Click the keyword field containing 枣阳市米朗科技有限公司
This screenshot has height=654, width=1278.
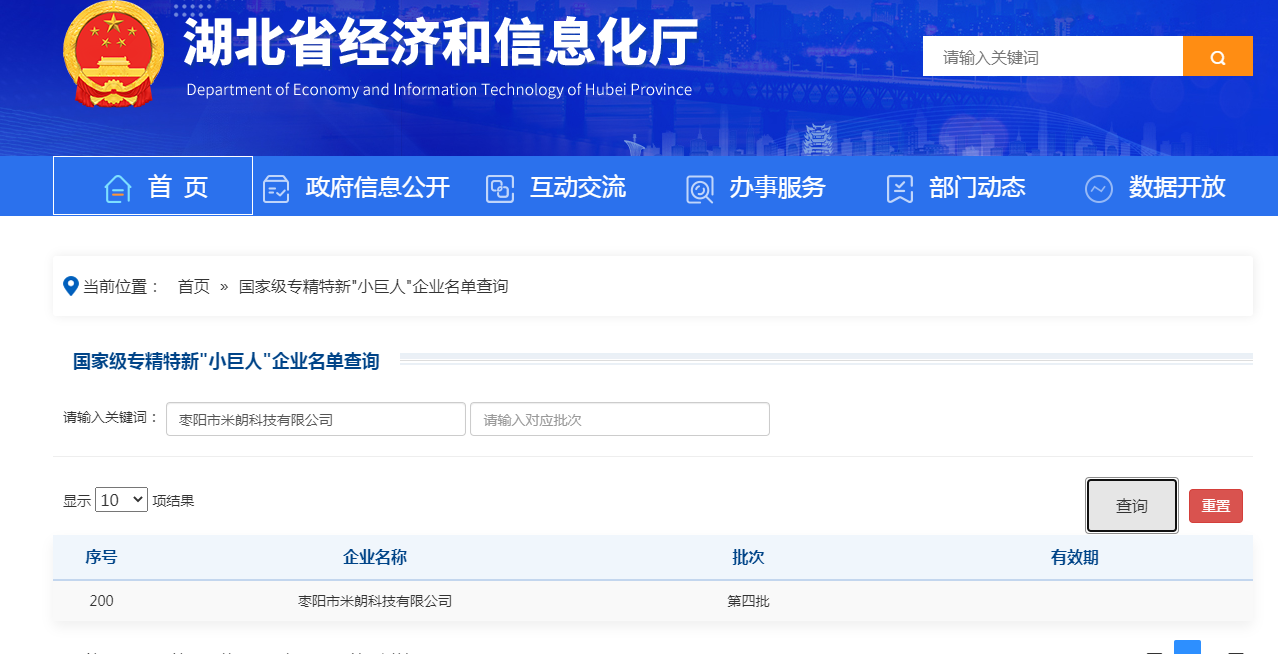315,420
